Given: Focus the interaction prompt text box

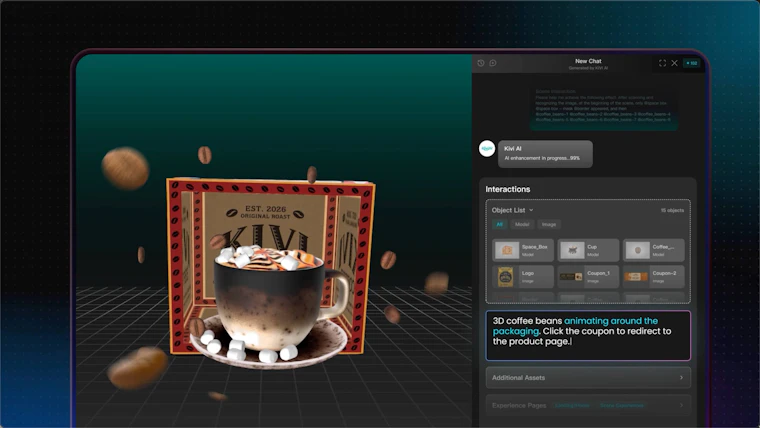Looking at the screenshot, I should [x=588, y=335].
